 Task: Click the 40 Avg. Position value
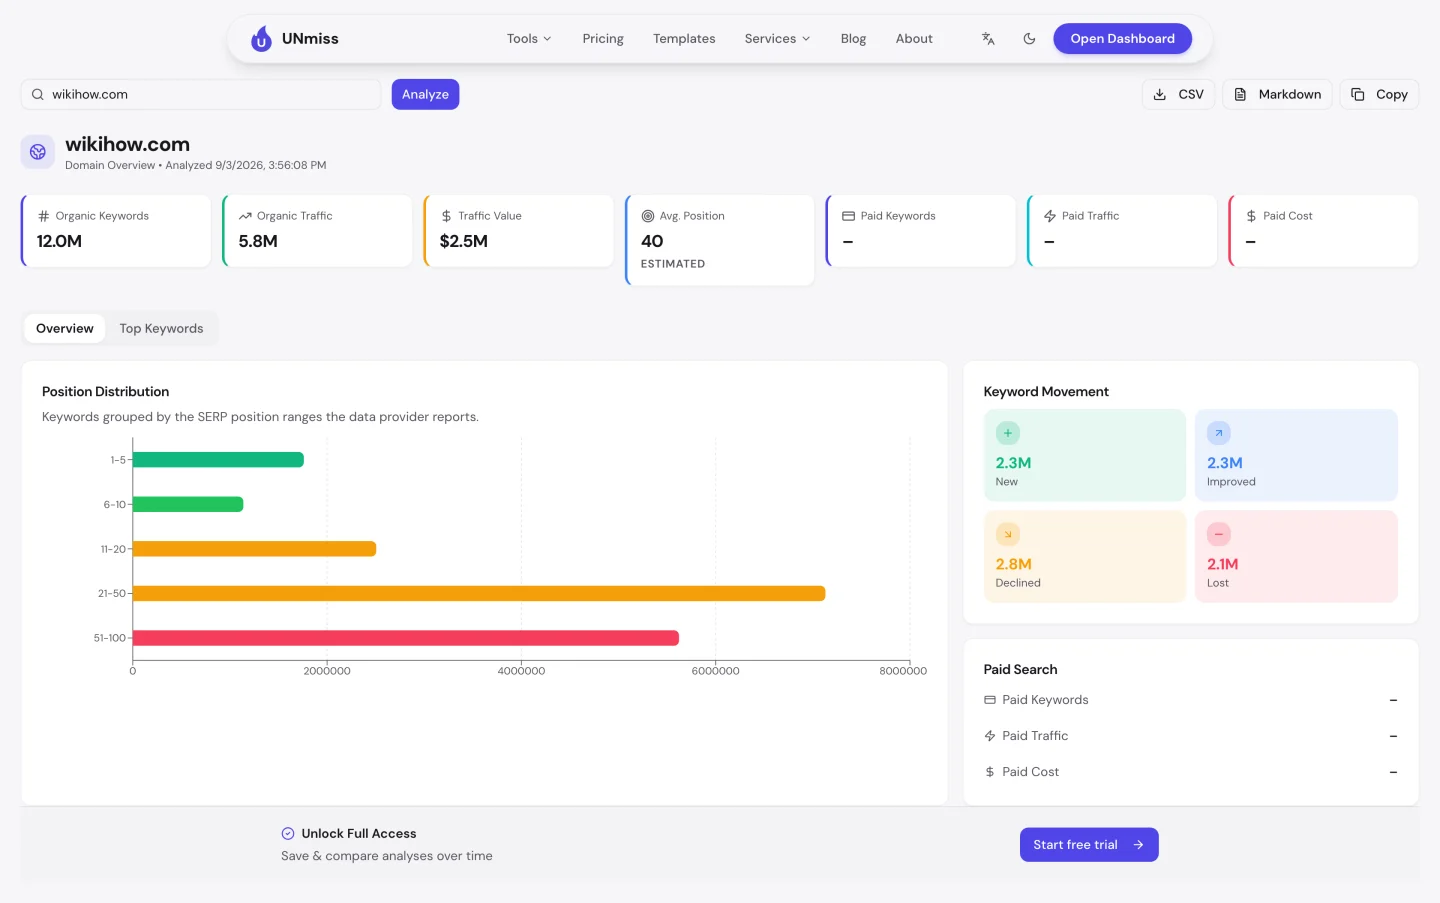pyautogui.click(x=652, y=241)
